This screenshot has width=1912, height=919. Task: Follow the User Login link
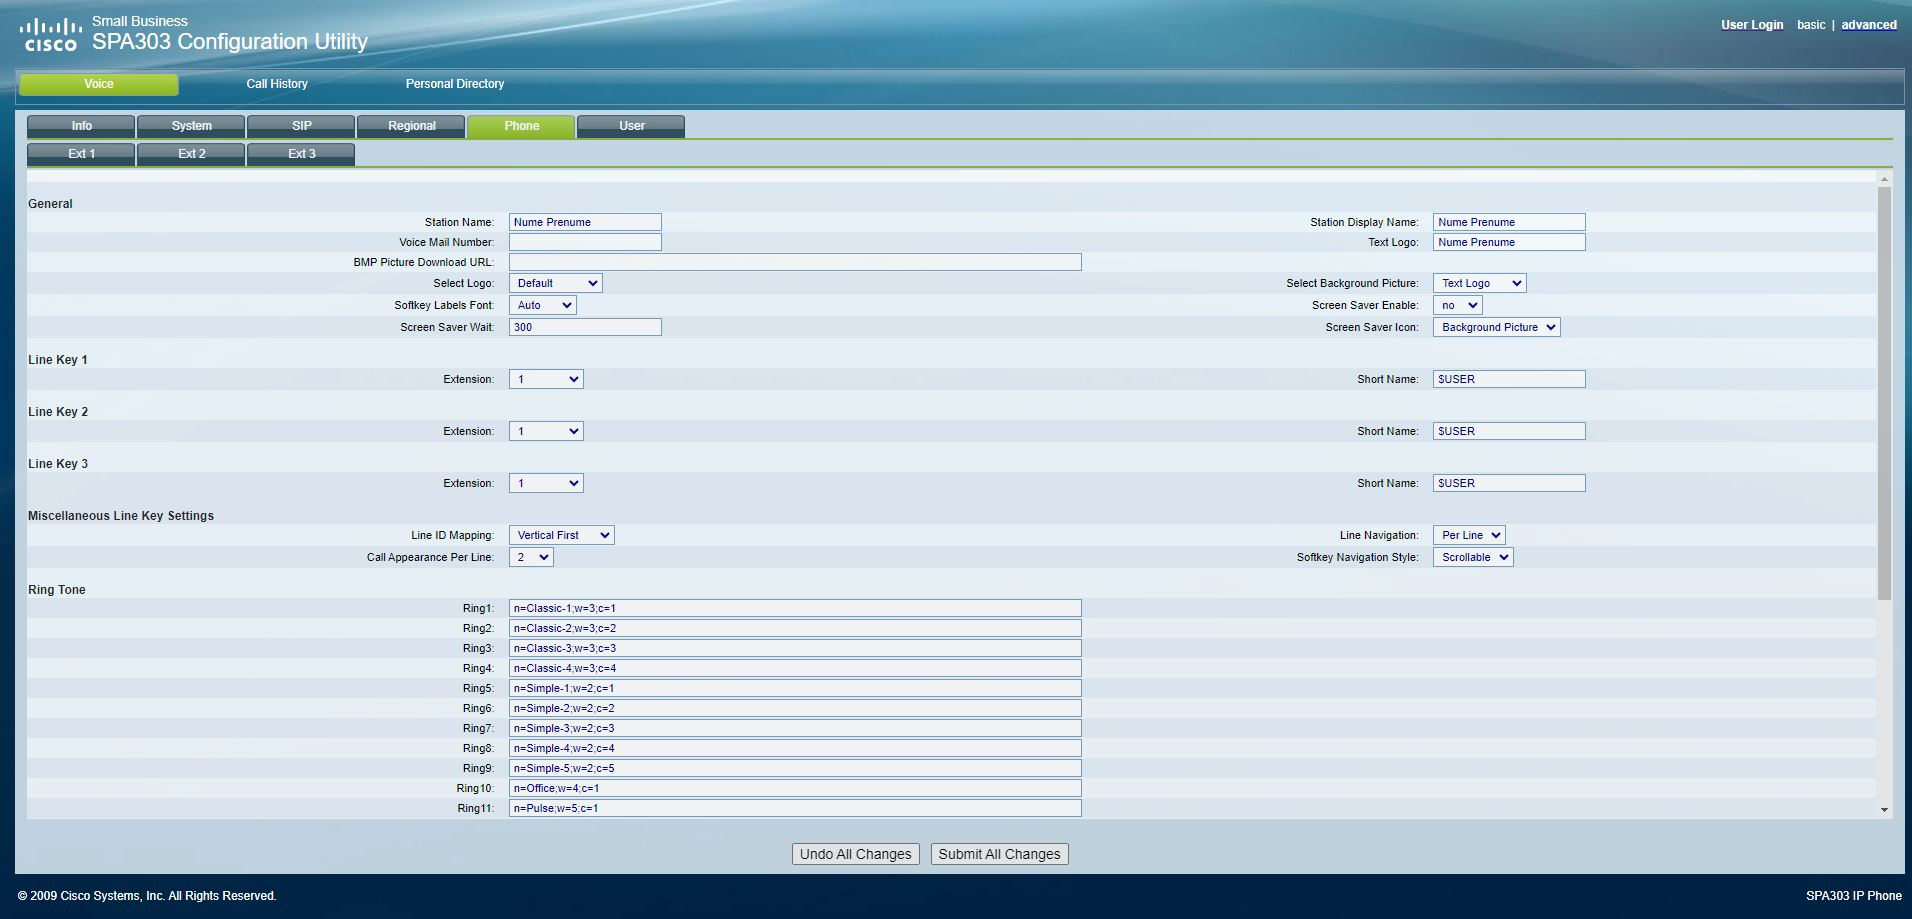(1751, 25)
